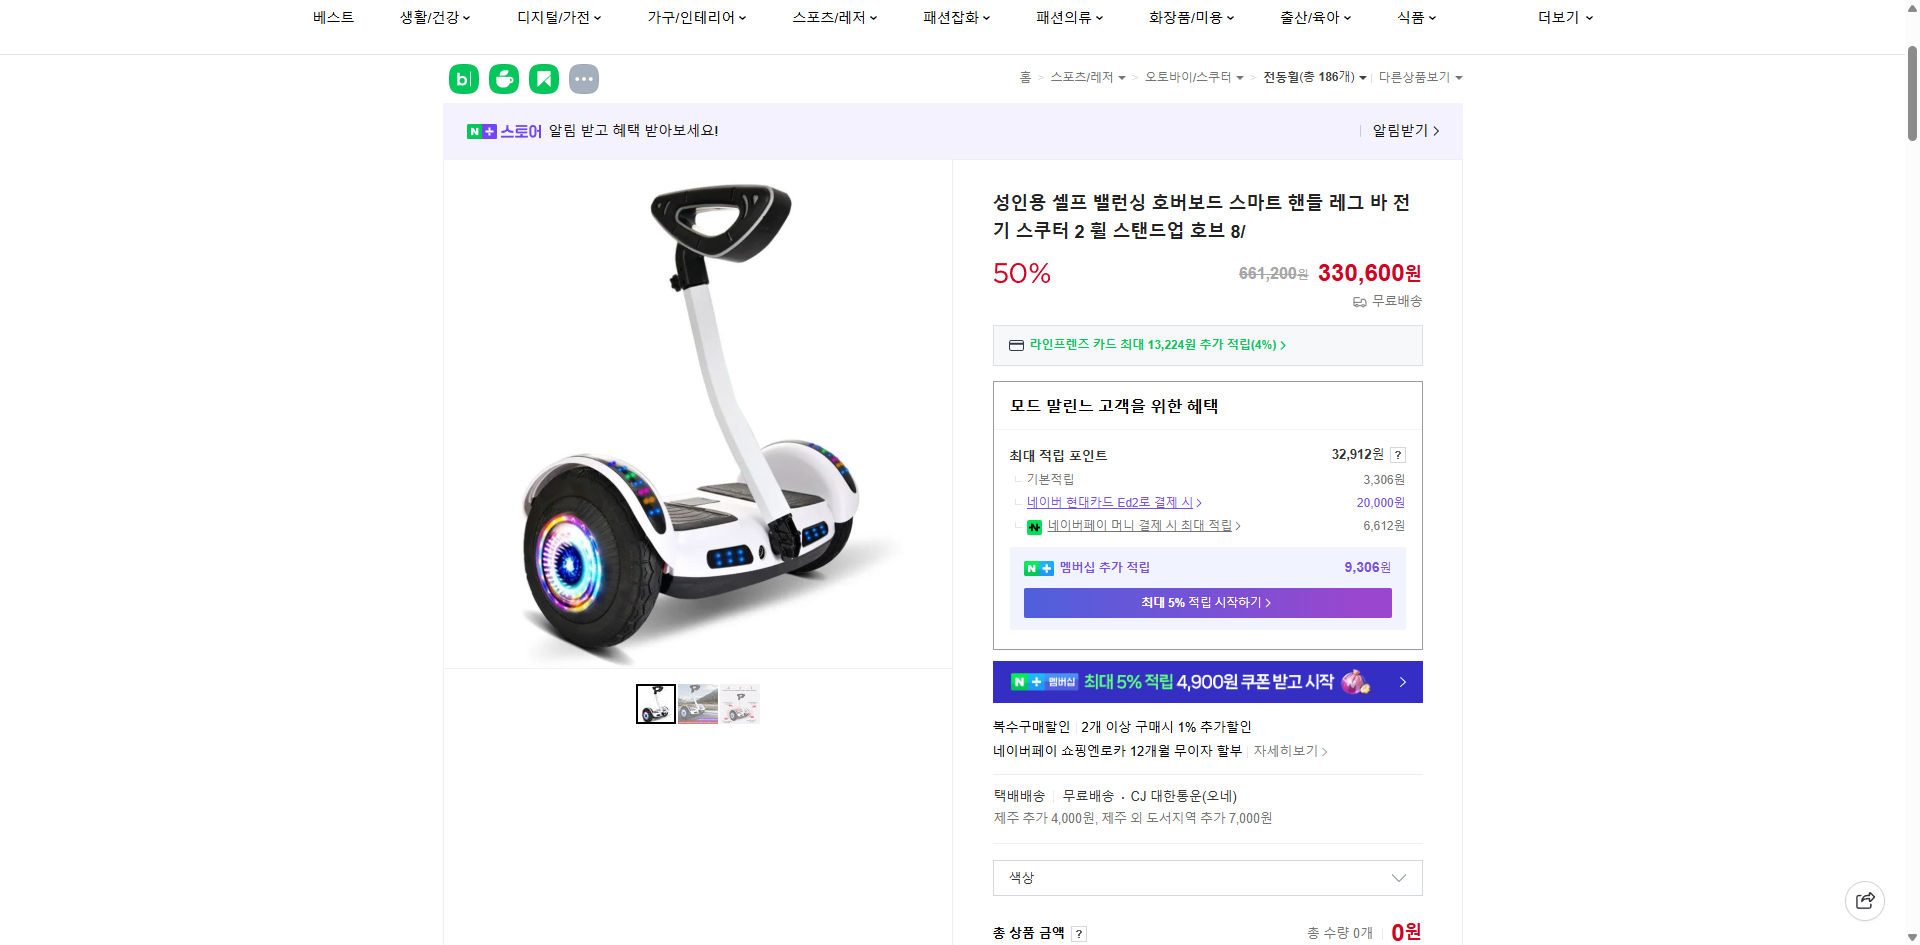Click the gray more options ellipsis icon
Image resolution: width=1920 pixels, height=945 pixels.
[x=583, y=78]
